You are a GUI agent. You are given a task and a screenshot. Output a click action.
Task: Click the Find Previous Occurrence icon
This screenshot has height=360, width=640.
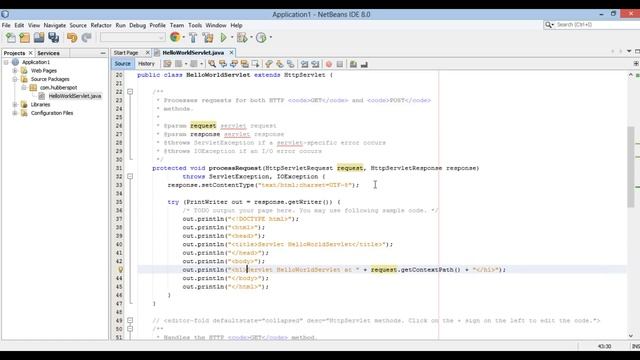click(x=223, y=64)
